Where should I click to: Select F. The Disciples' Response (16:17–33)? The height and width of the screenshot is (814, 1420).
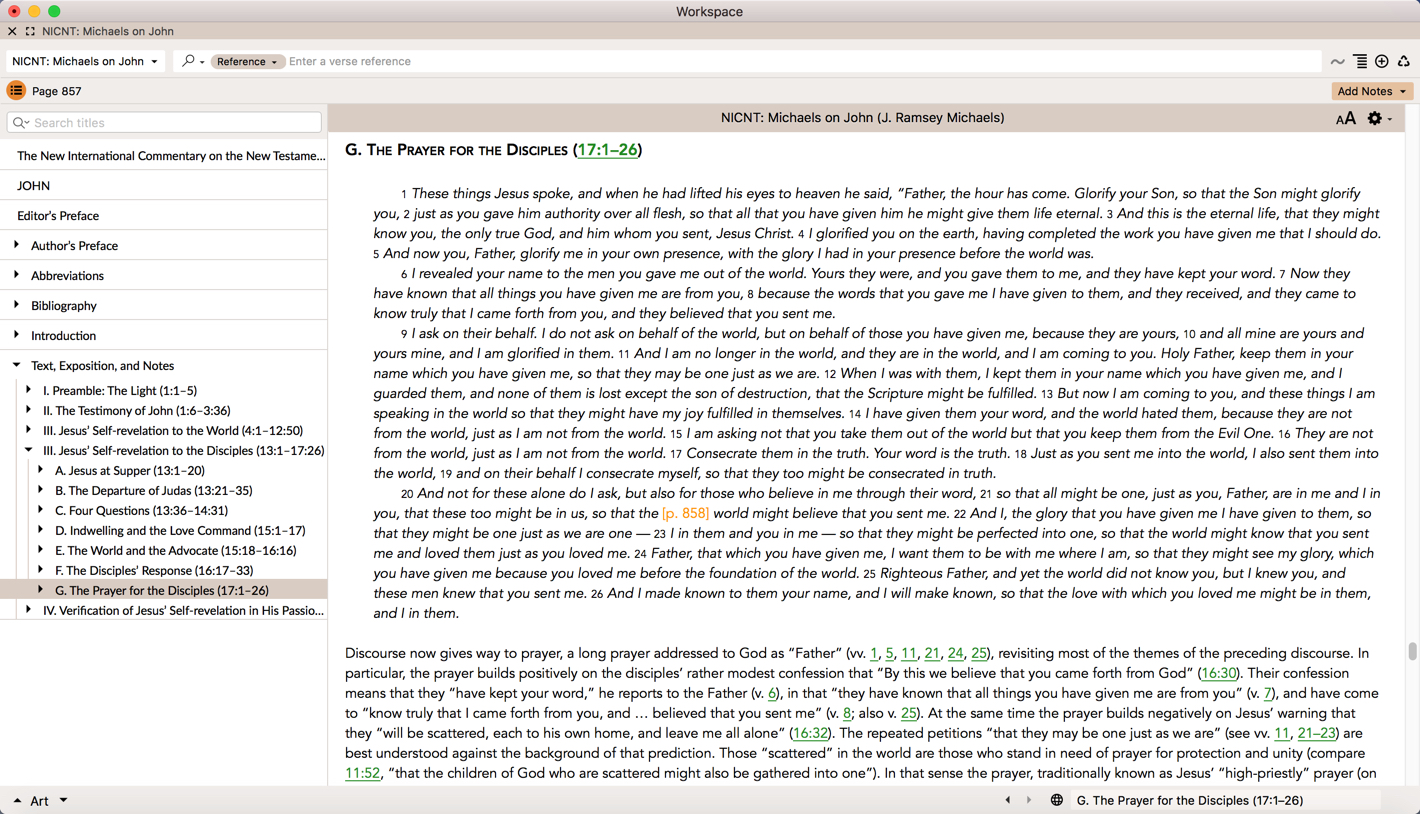pyautogui.click(x=154, y=570)
